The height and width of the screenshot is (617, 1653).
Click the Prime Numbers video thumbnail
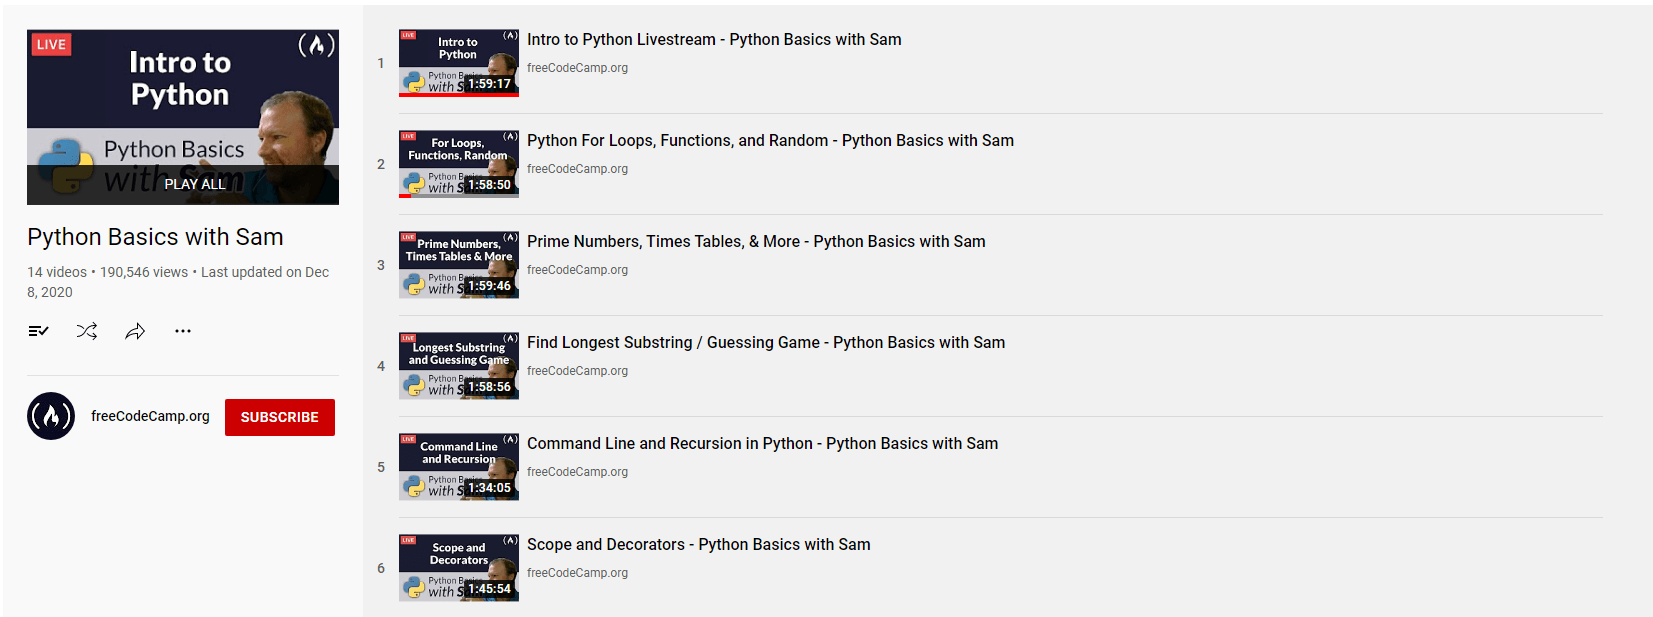(458, 264)
